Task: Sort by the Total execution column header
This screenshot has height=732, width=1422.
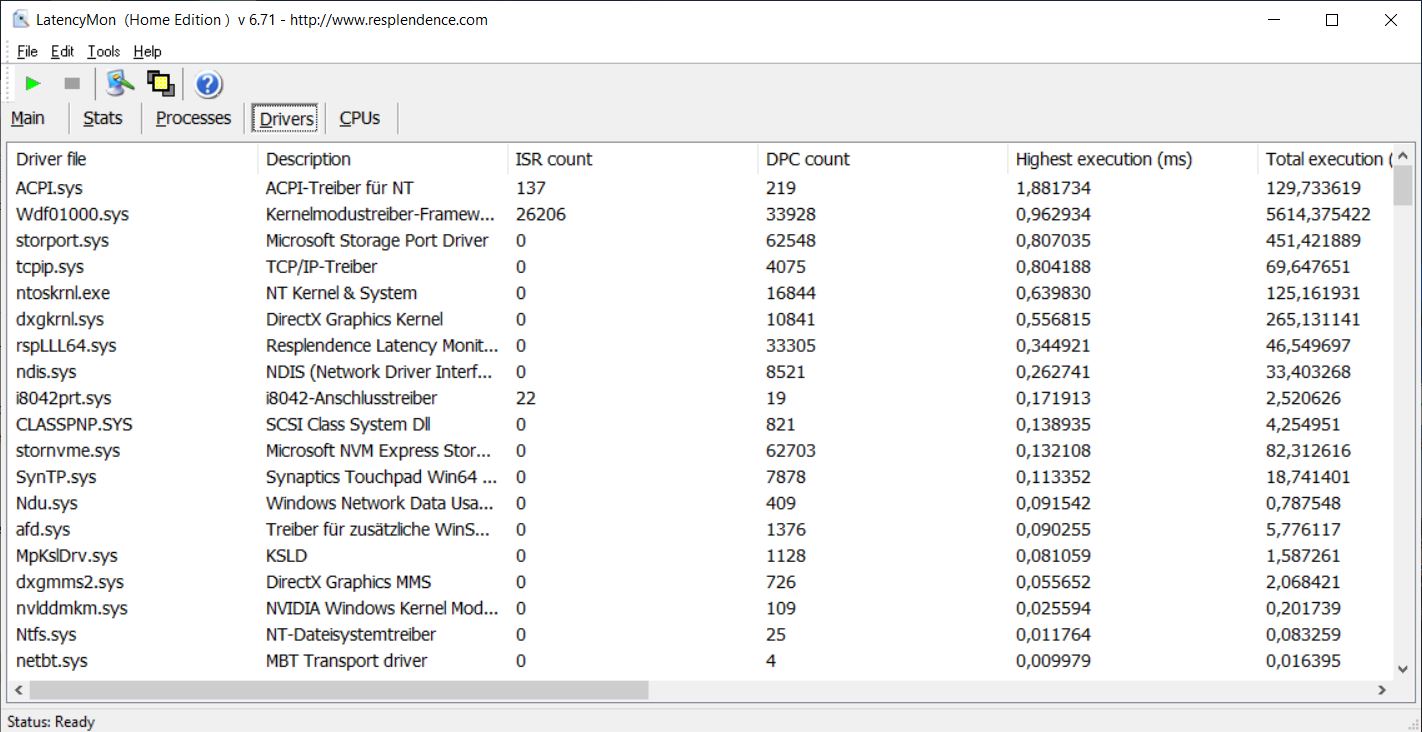Action: click(x=1325, y=159)
